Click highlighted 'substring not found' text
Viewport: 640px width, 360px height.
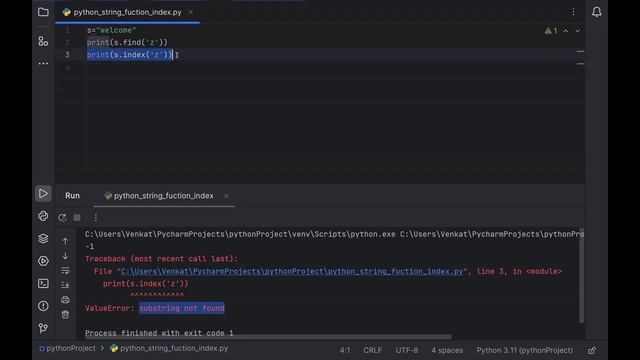click(182, 308)
